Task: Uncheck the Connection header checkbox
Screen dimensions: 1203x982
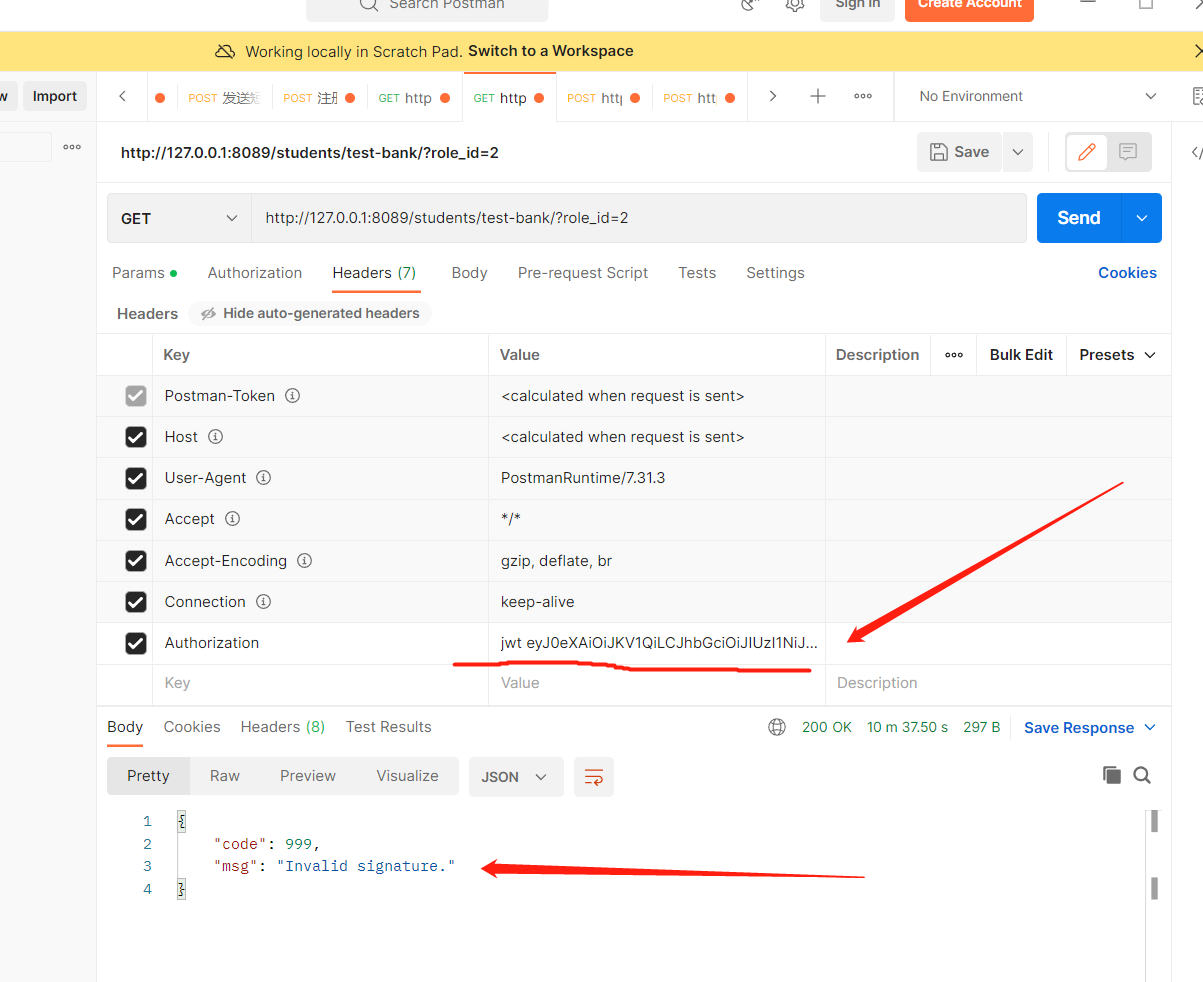Action: [136, 602]
